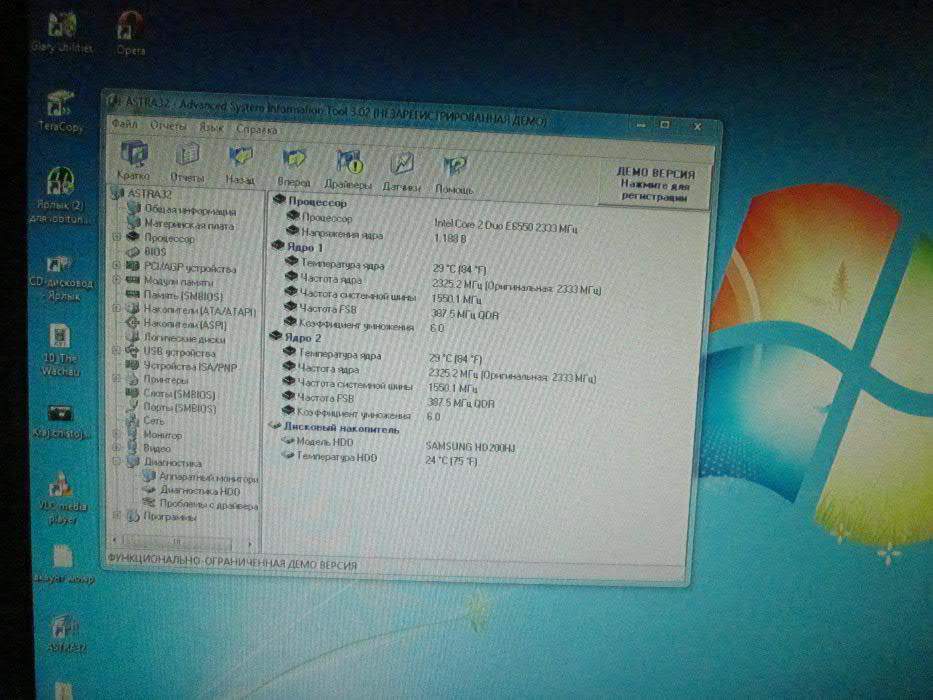
Task: Click the ДЕМО ВЕРСИЯ registration button
Action: (x=655, y=185)
